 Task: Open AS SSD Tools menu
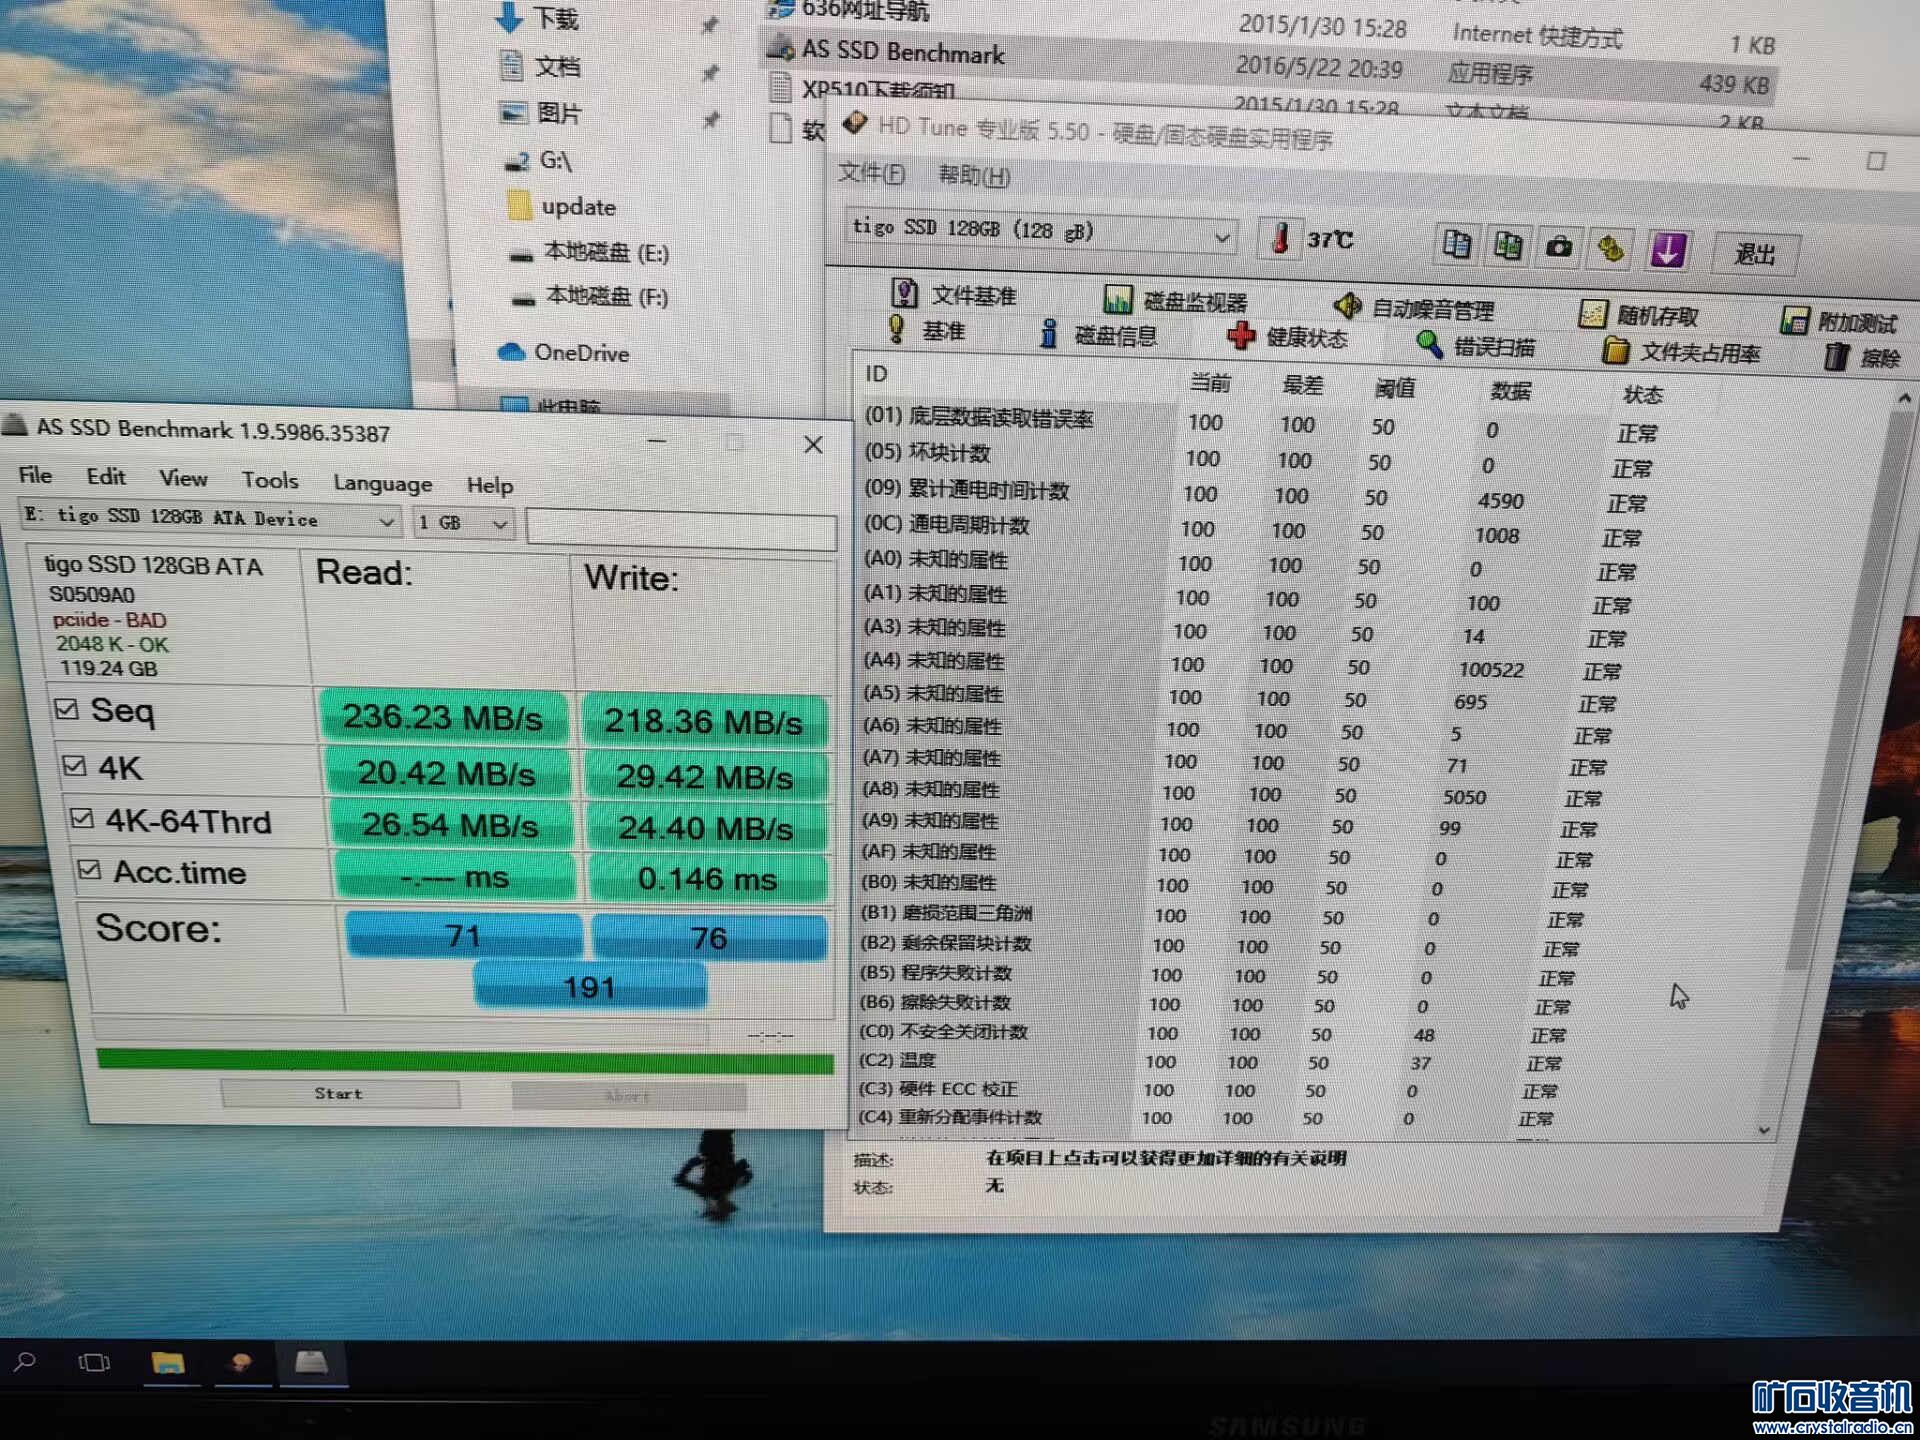click(270, 480)
